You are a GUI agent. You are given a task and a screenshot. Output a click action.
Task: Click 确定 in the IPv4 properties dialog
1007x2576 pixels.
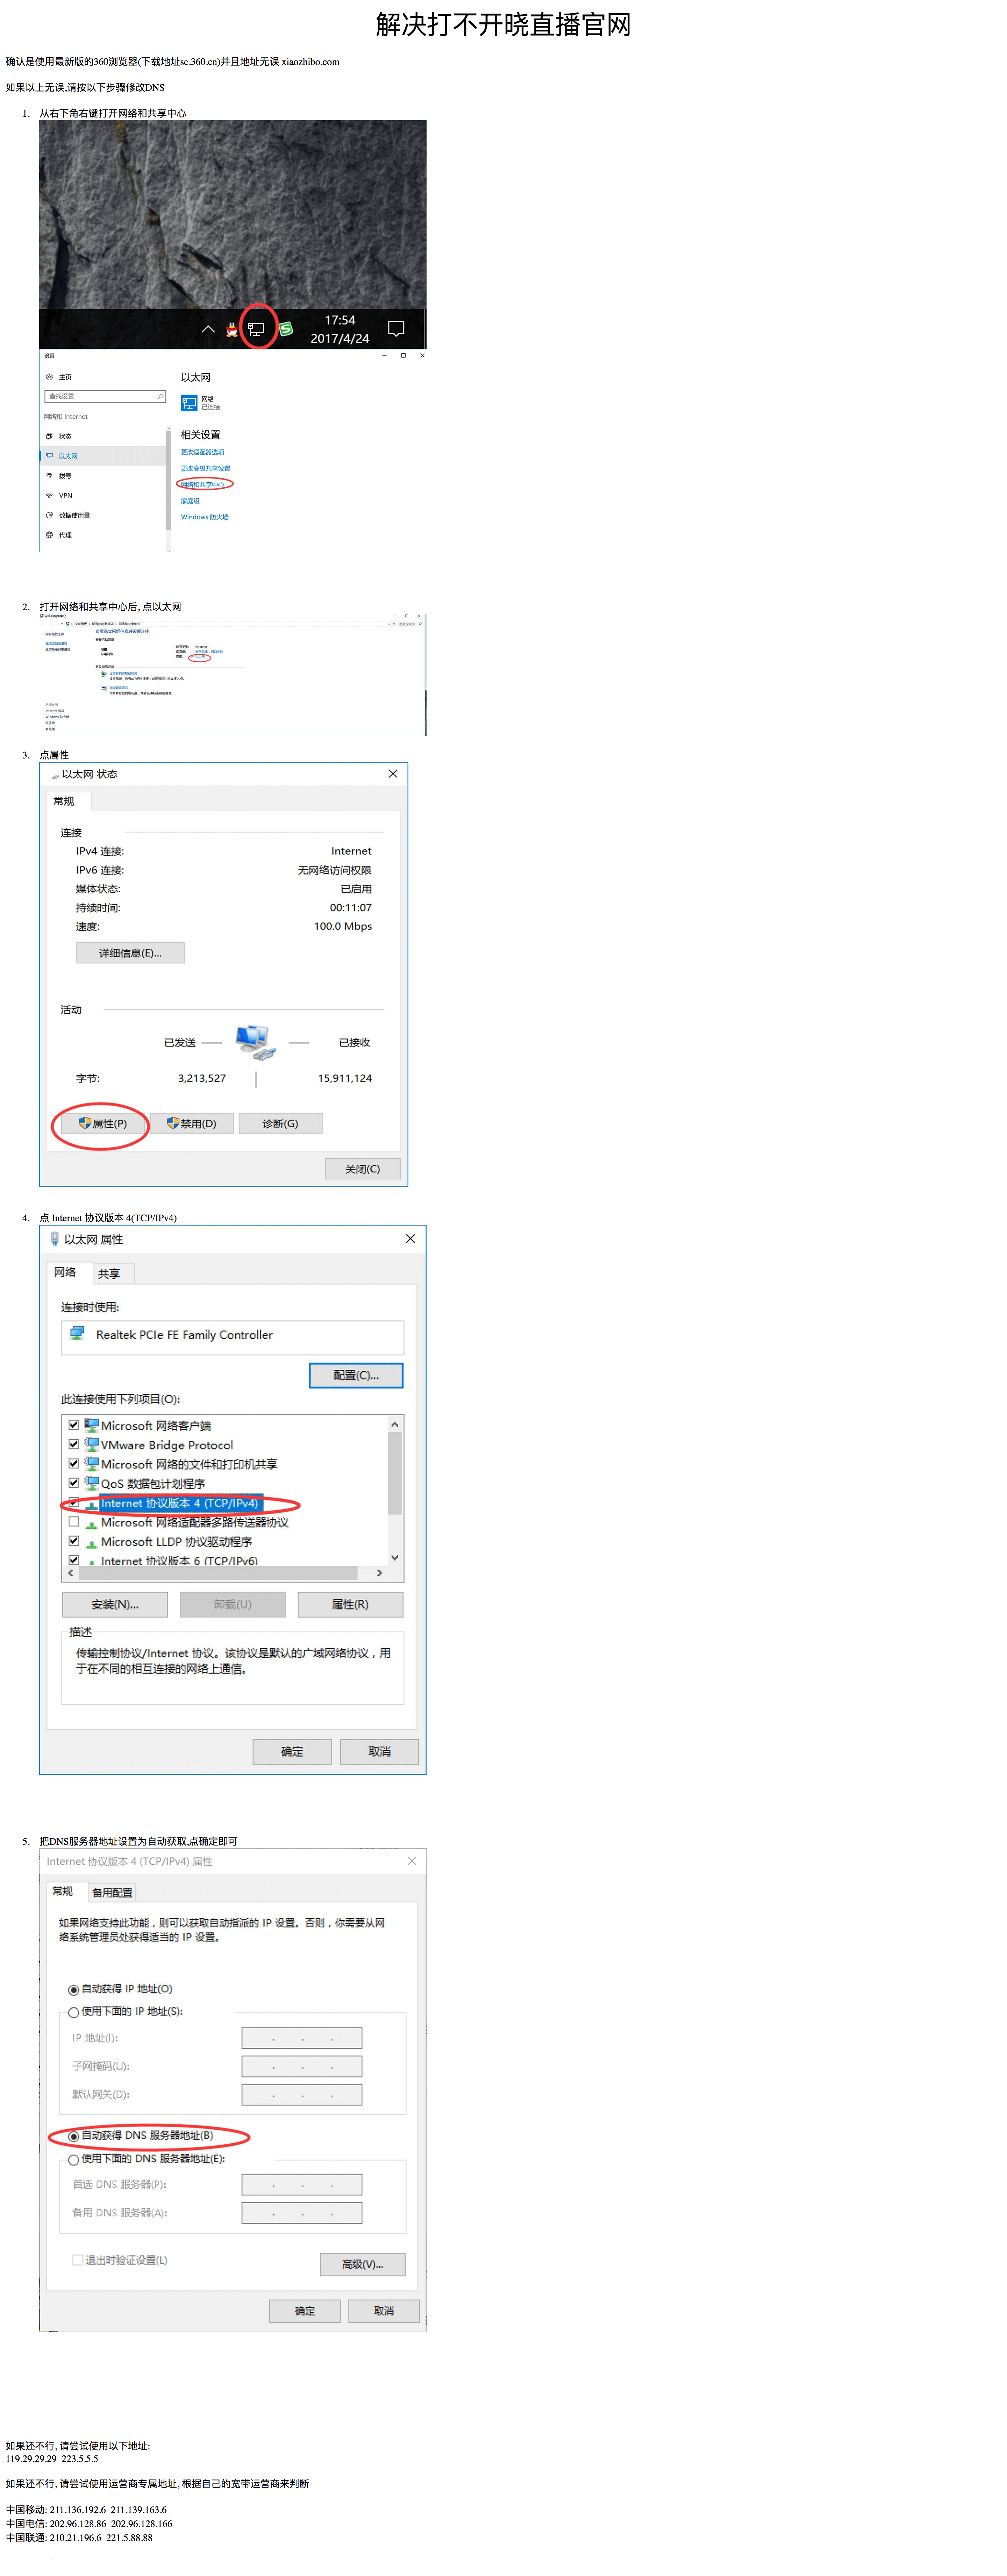click(x=305, y=2311)
